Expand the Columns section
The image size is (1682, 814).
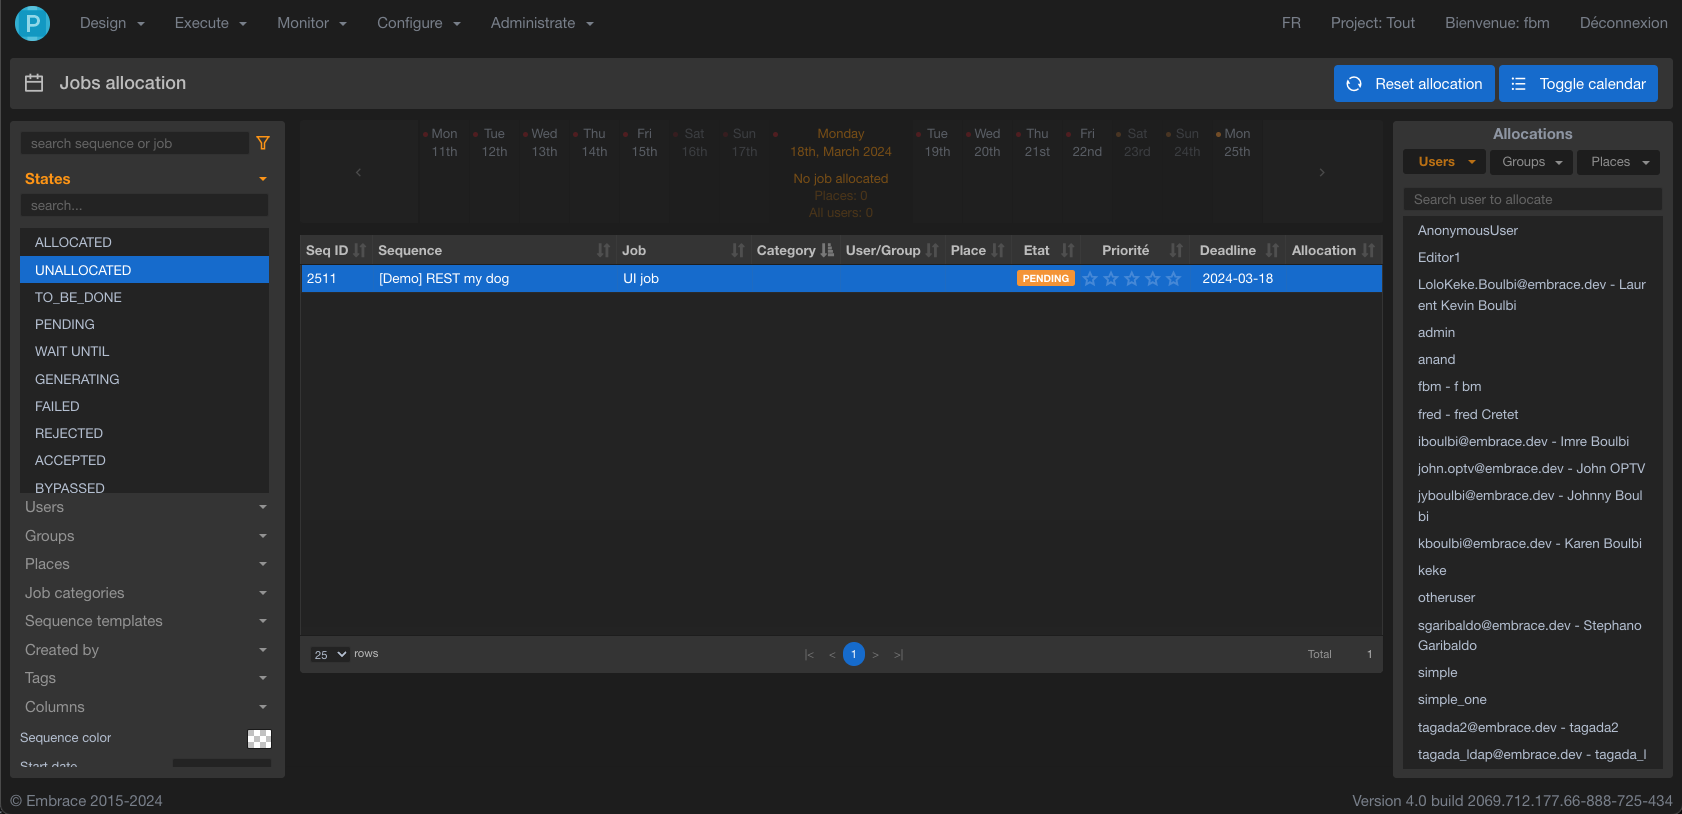click(146, 707)
